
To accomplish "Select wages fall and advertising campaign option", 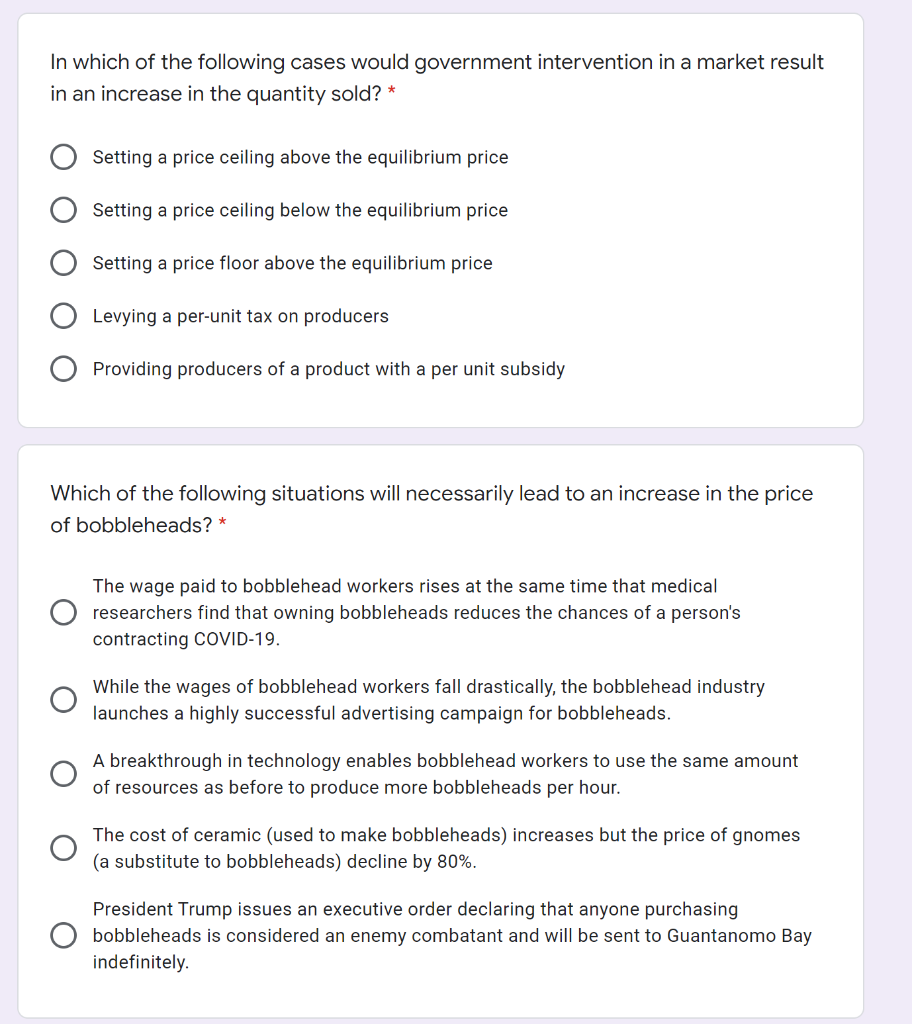I will pyautogui.click(x=63, y=700).
